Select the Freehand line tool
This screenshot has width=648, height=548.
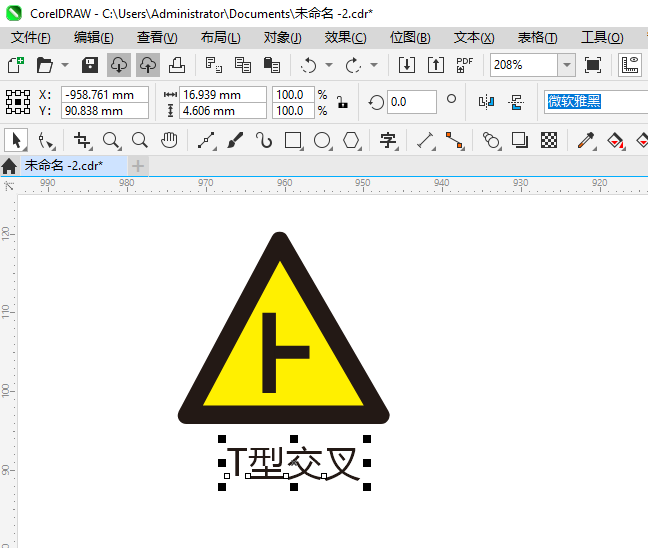(x=207, y=141)
